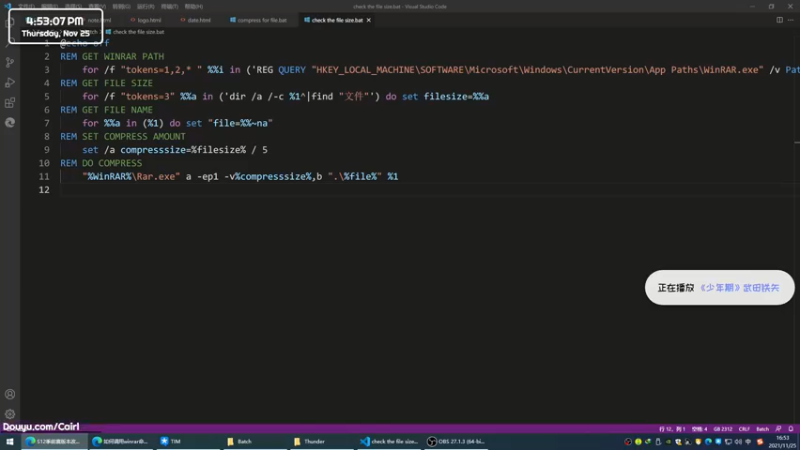Switch to VS Code taskbar button
The width and height of the screenshot is (800, 450).
389,441
